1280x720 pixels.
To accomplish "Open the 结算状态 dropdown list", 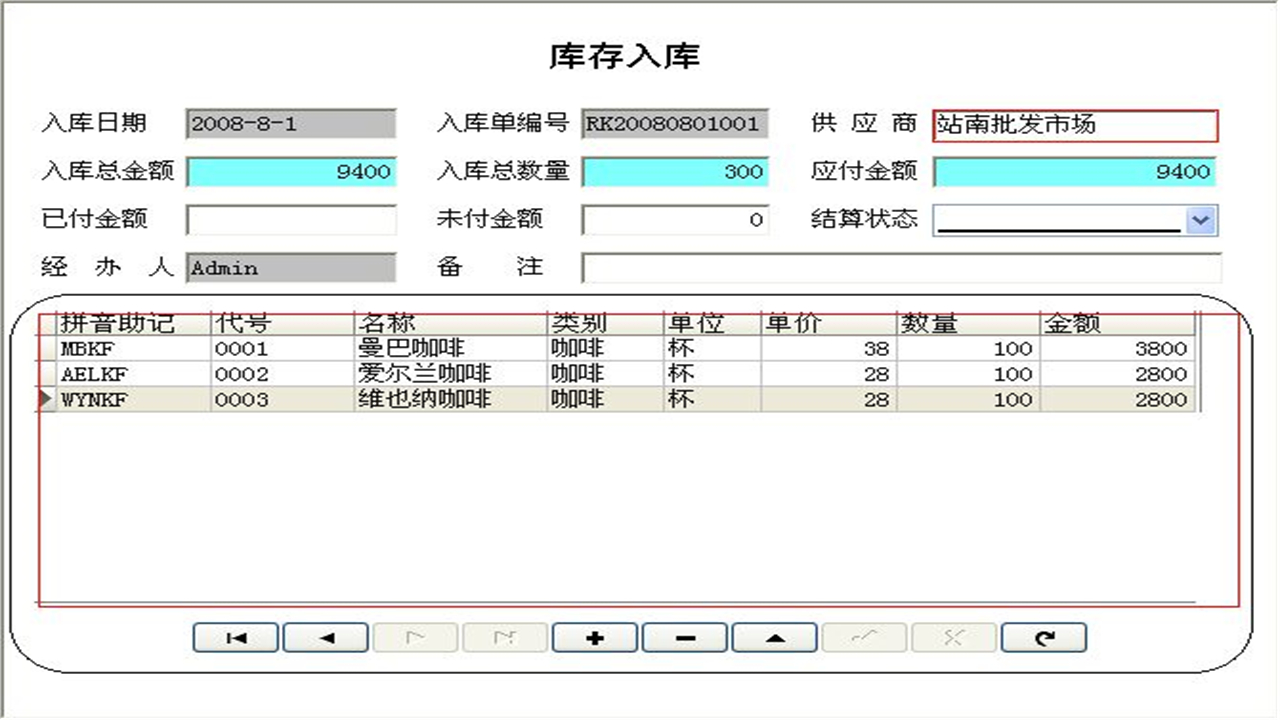I will [x=1199, y=219].
